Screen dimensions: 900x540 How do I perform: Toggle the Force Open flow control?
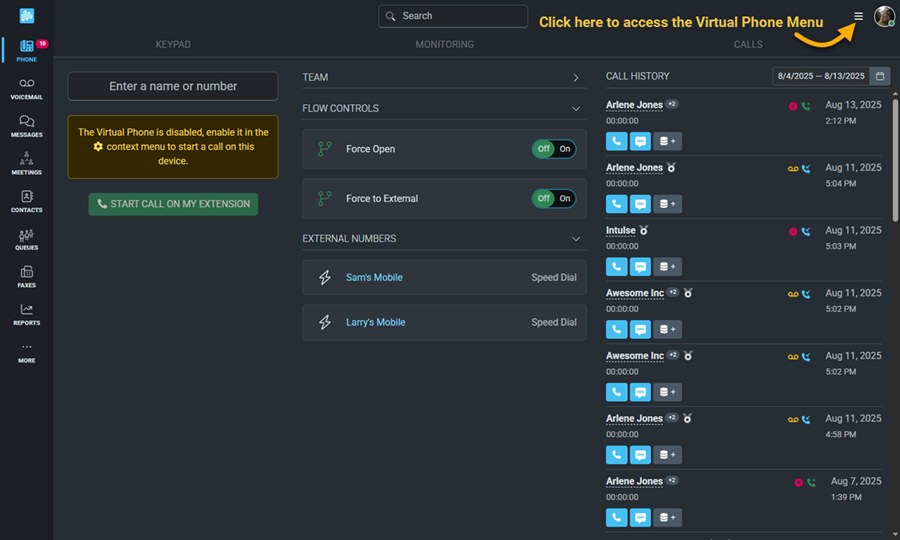[x=553, y=149]
